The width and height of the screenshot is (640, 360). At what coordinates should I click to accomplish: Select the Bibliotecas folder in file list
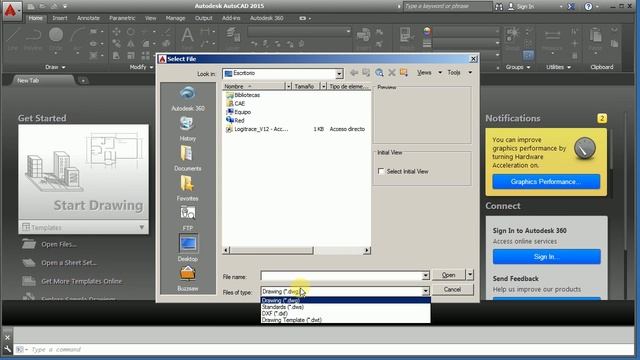coord(247,95)
